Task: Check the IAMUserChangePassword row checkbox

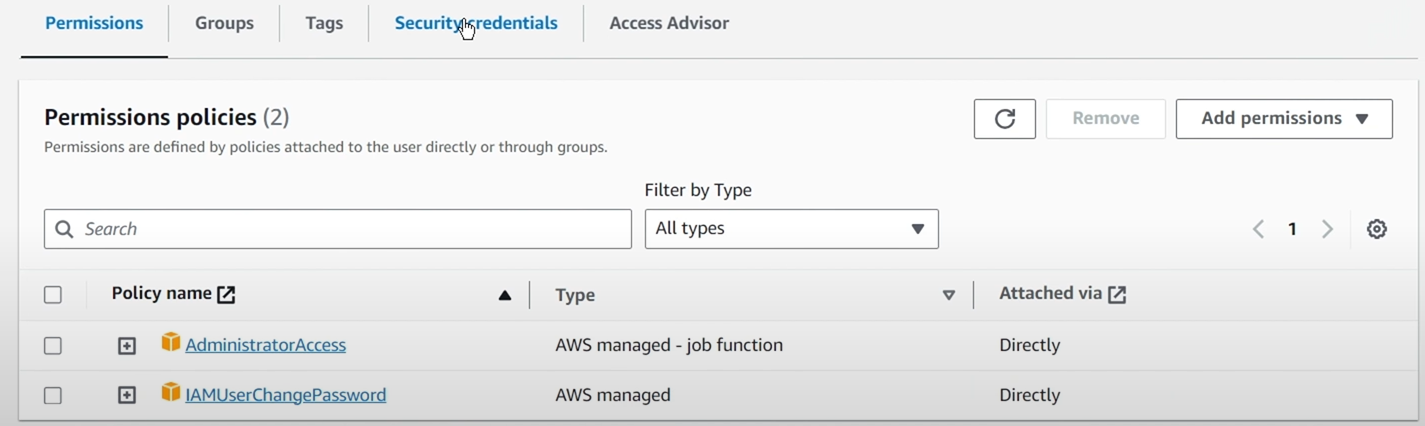Action: (53, 395)
